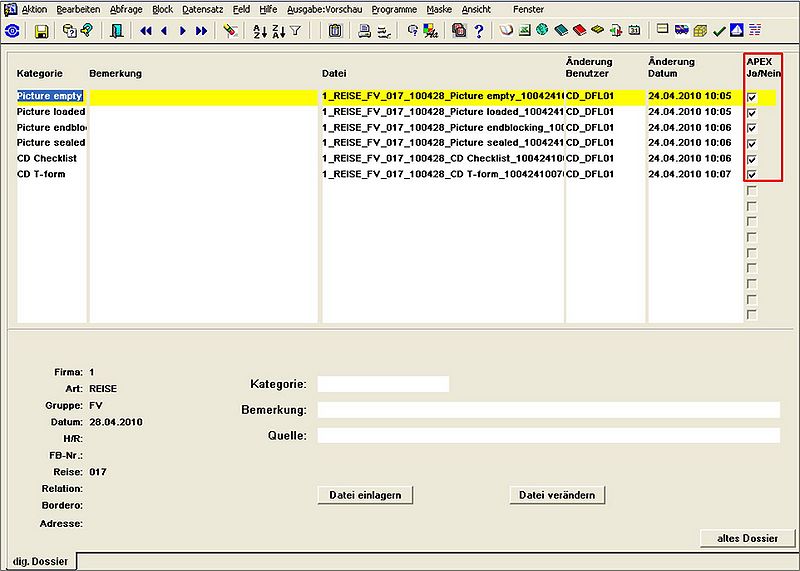Image resolution: width=800 pixels, height=571 pixels.
Task: Click the sailboat icon in toolbar
Action: [x=736, y=31]
